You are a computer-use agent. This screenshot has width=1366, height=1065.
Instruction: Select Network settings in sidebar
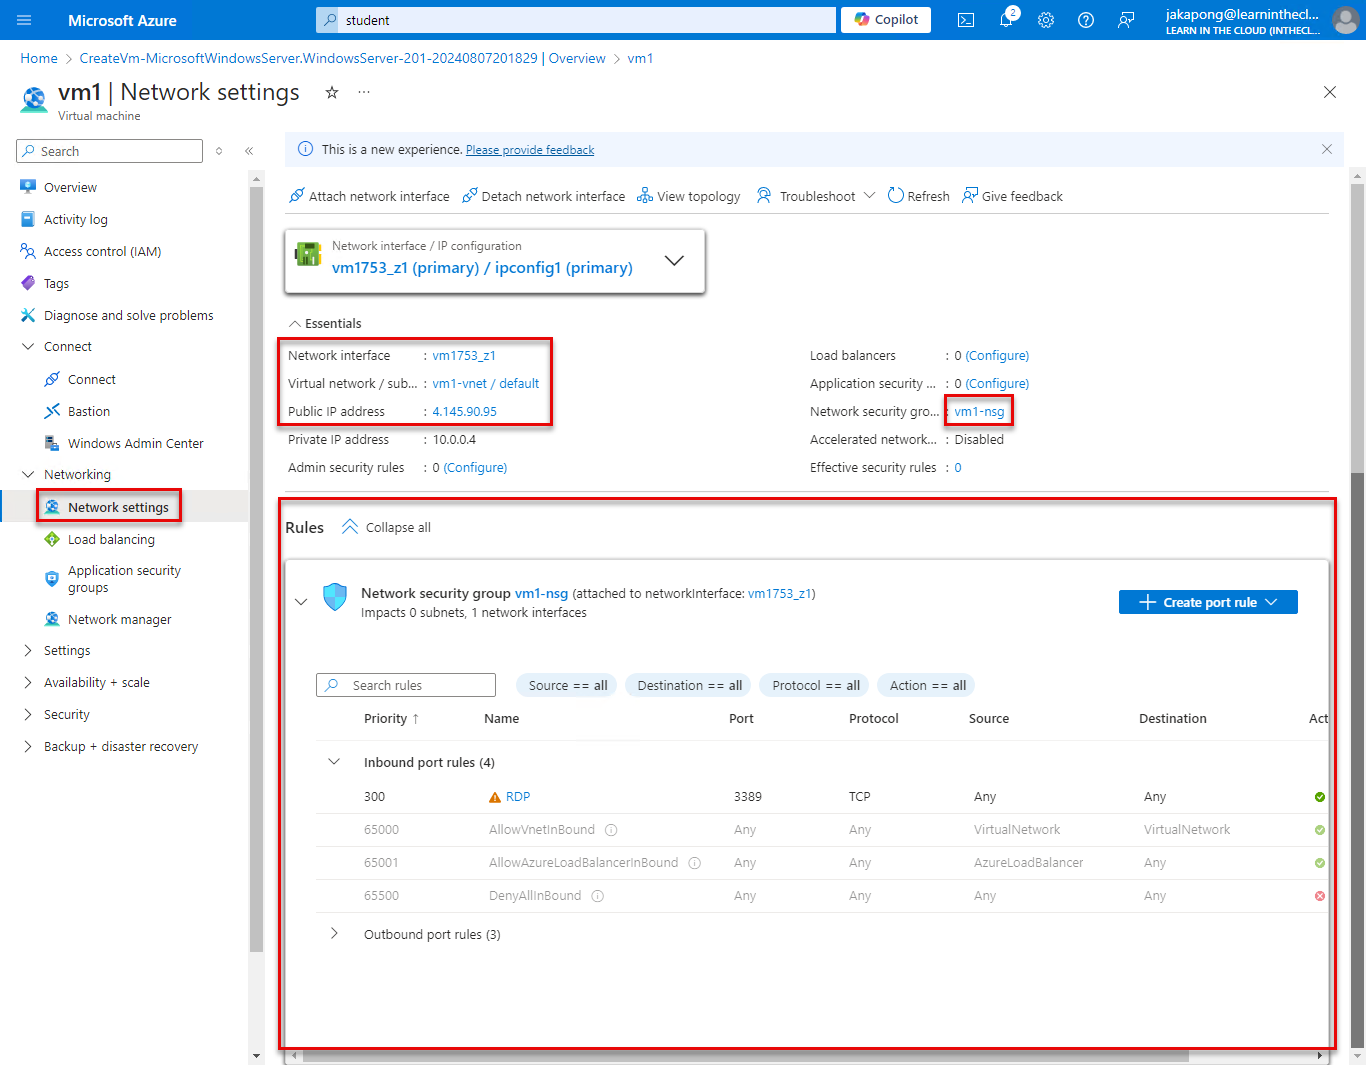[x=118, y=507]
